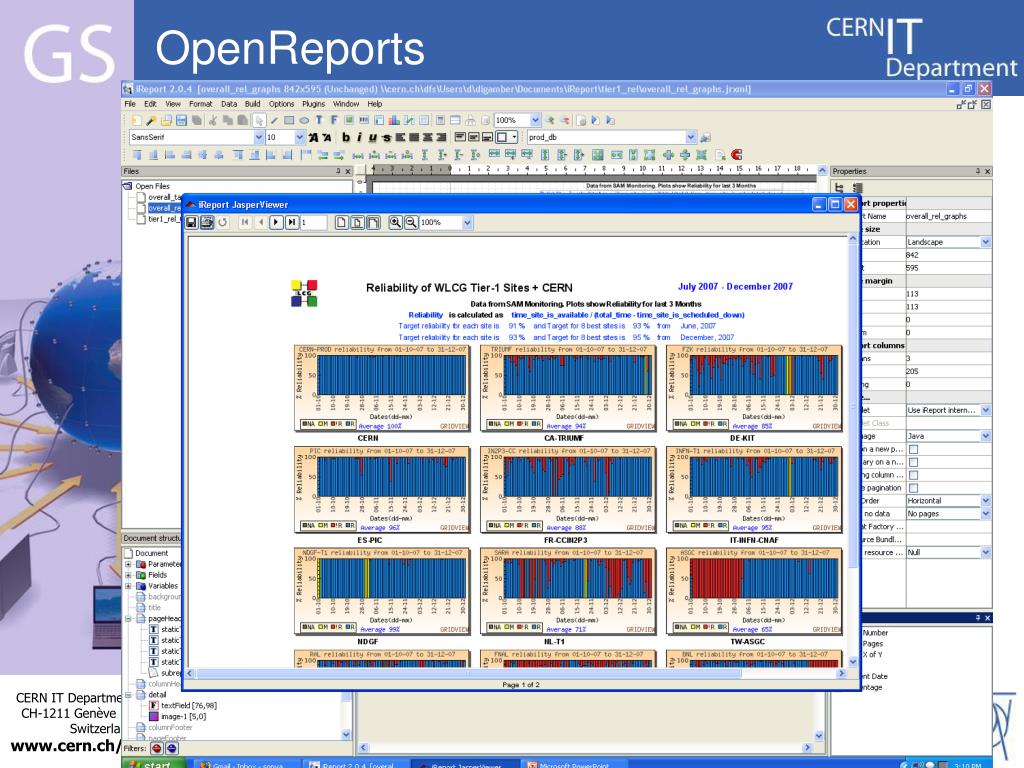Toggle the 'ary on a n...' checkbox
Image resolution: width=1024 pixels, height=768 pixels.
[x=914, y=462]
